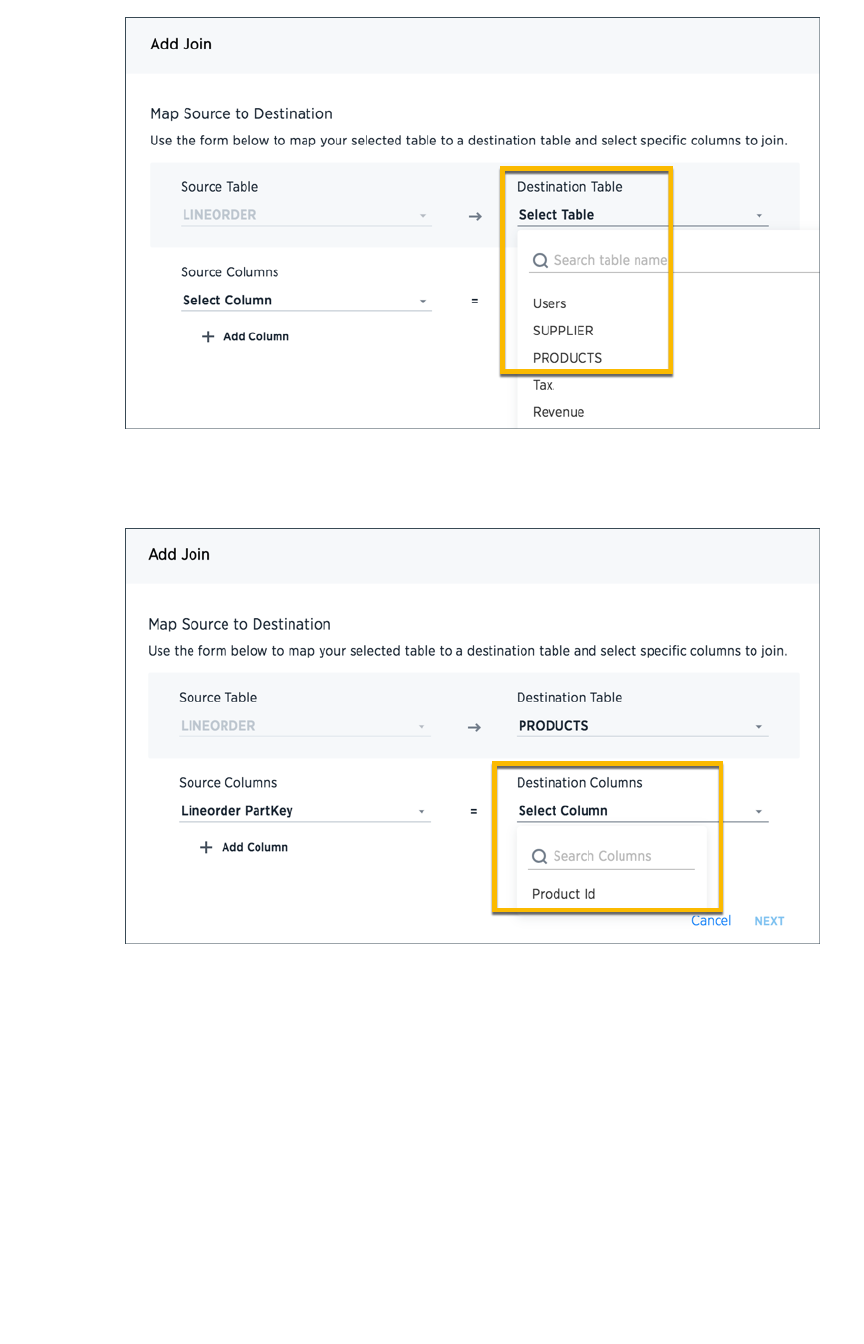This screenshot has height=1344, width=864.
Task: Click plus icon beside Add Column in bottom dialog
Action: click(206, 848)
